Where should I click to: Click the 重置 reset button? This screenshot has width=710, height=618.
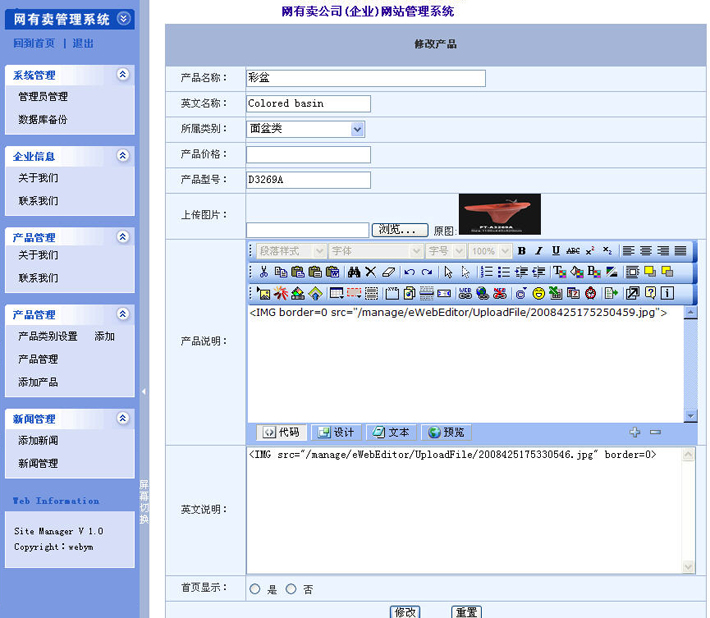pyautogui.click(x=466, y=612)
